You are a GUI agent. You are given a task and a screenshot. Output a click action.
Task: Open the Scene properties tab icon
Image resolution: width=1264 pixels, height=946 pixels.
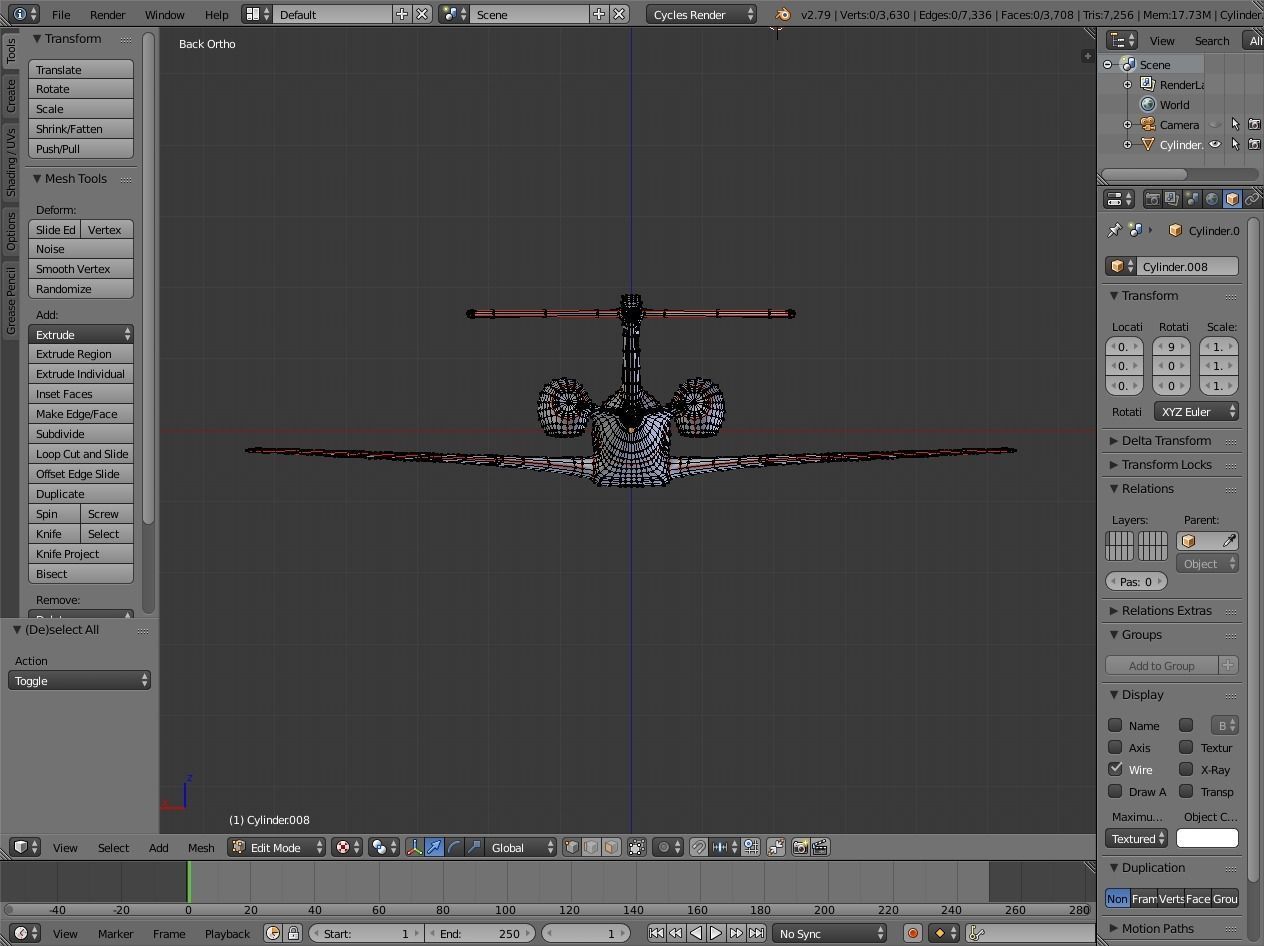point(1192,199)
